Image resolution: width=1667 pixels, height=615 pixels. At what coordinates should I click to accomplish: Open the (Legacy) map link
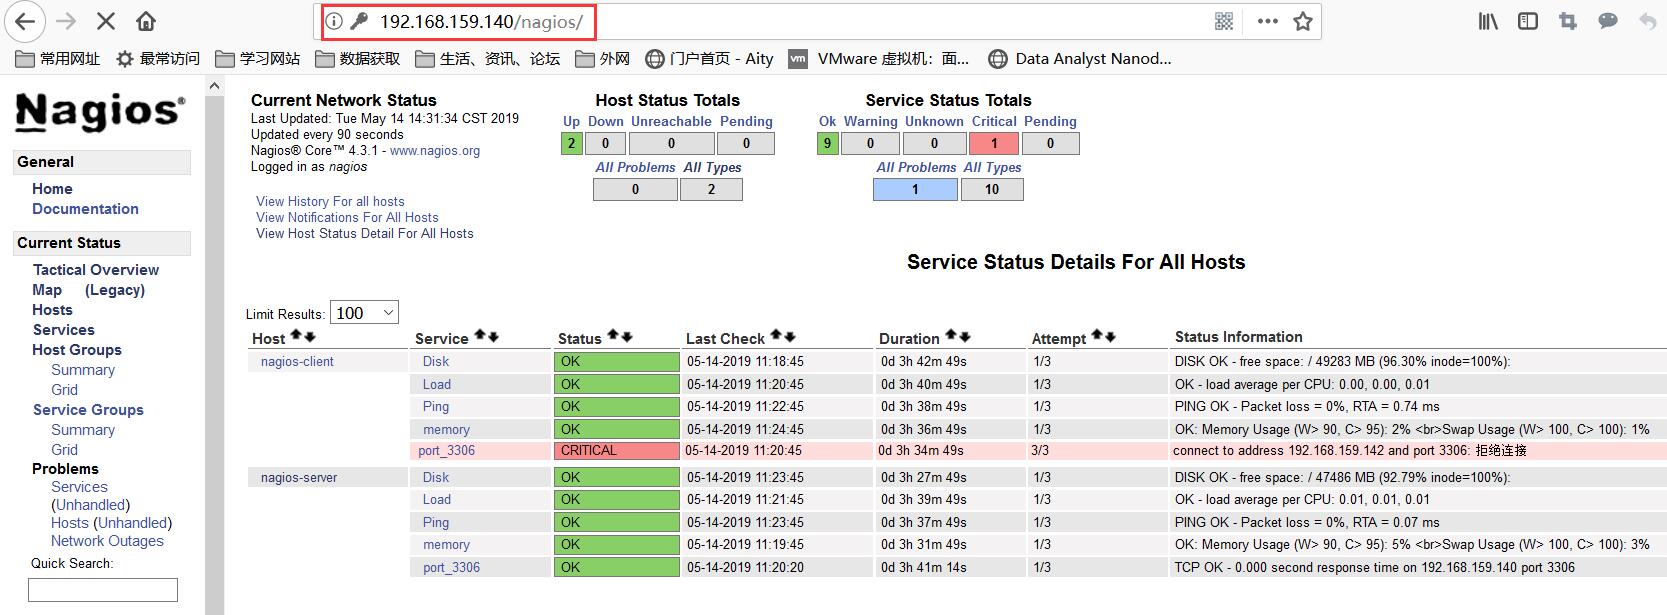point(115,290)
